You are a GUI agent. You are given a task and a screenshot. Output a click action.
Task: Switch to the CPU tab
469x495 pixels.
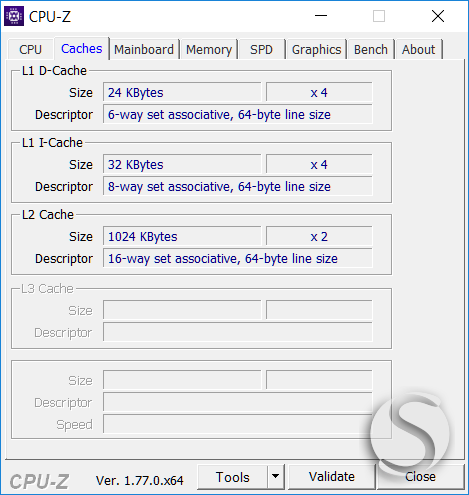point(30,49)
